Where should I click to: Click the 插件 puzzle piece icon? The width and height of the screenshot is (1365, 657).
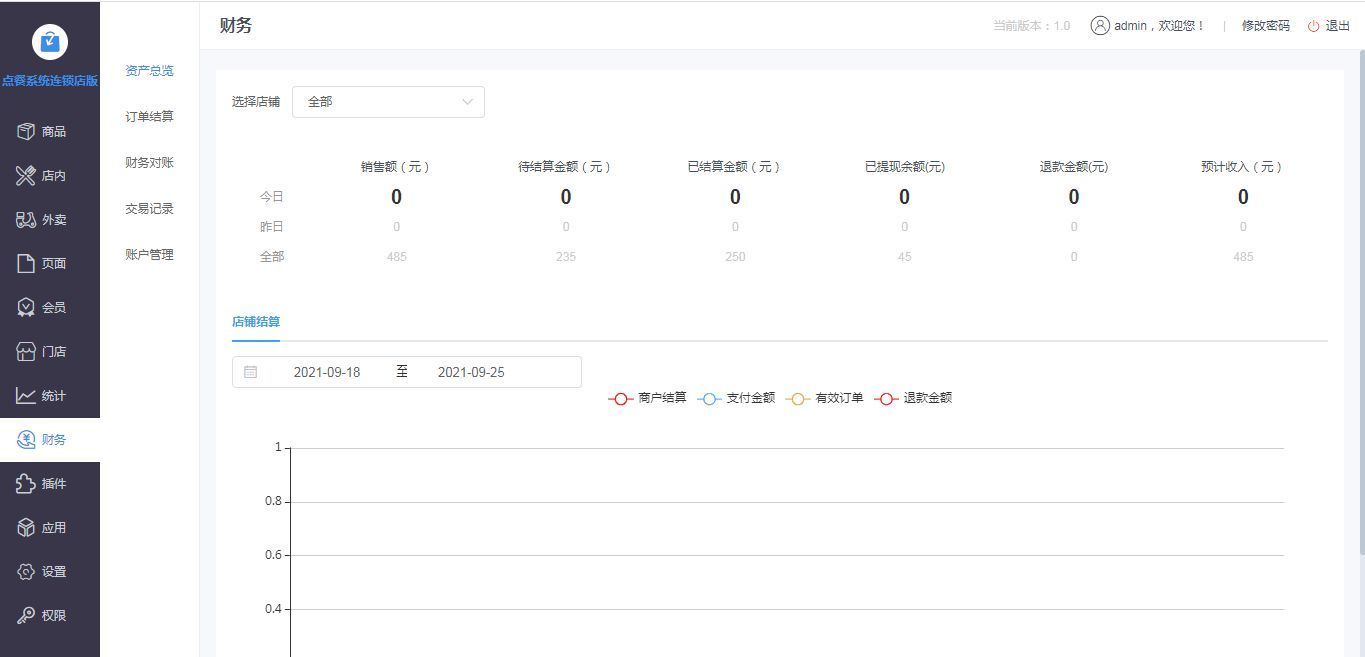(26, 483)
